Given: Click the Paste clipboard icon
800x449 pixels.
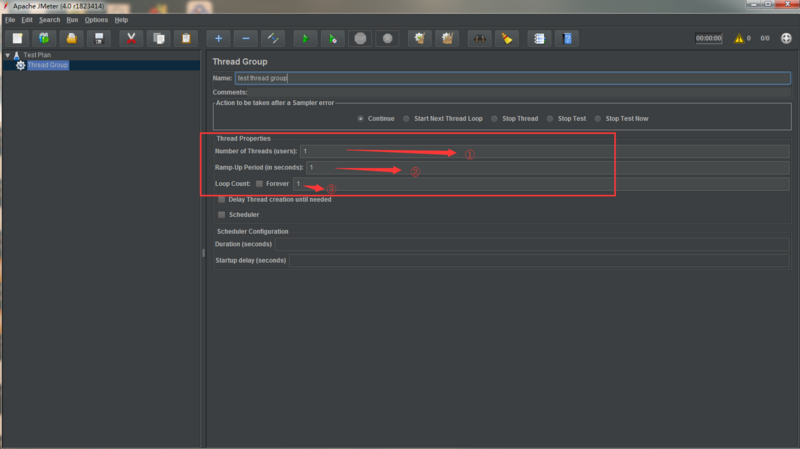Looking at the screenshot, I should [x=186, y=38].
